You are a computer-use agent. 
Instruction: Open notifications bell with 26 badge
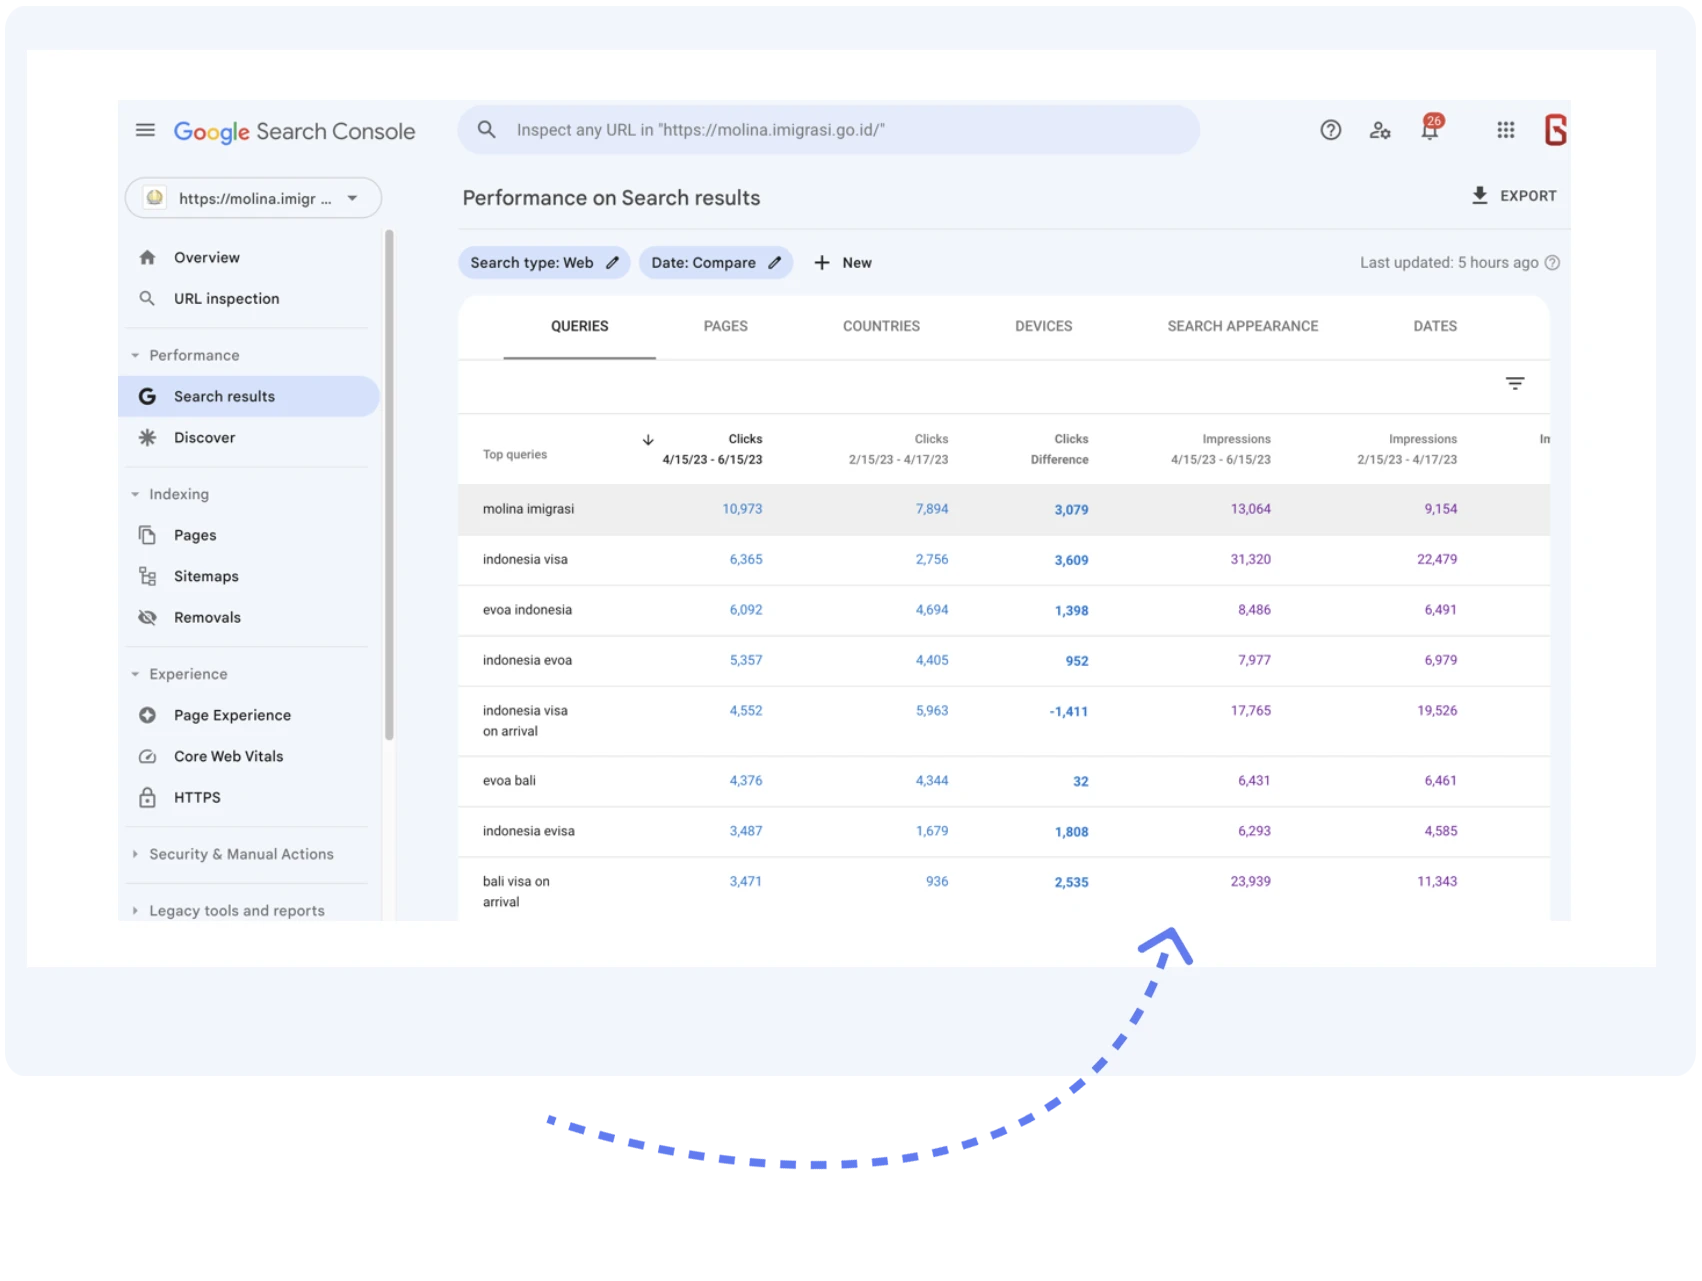pyautogui.click(x=1431, y=127)
